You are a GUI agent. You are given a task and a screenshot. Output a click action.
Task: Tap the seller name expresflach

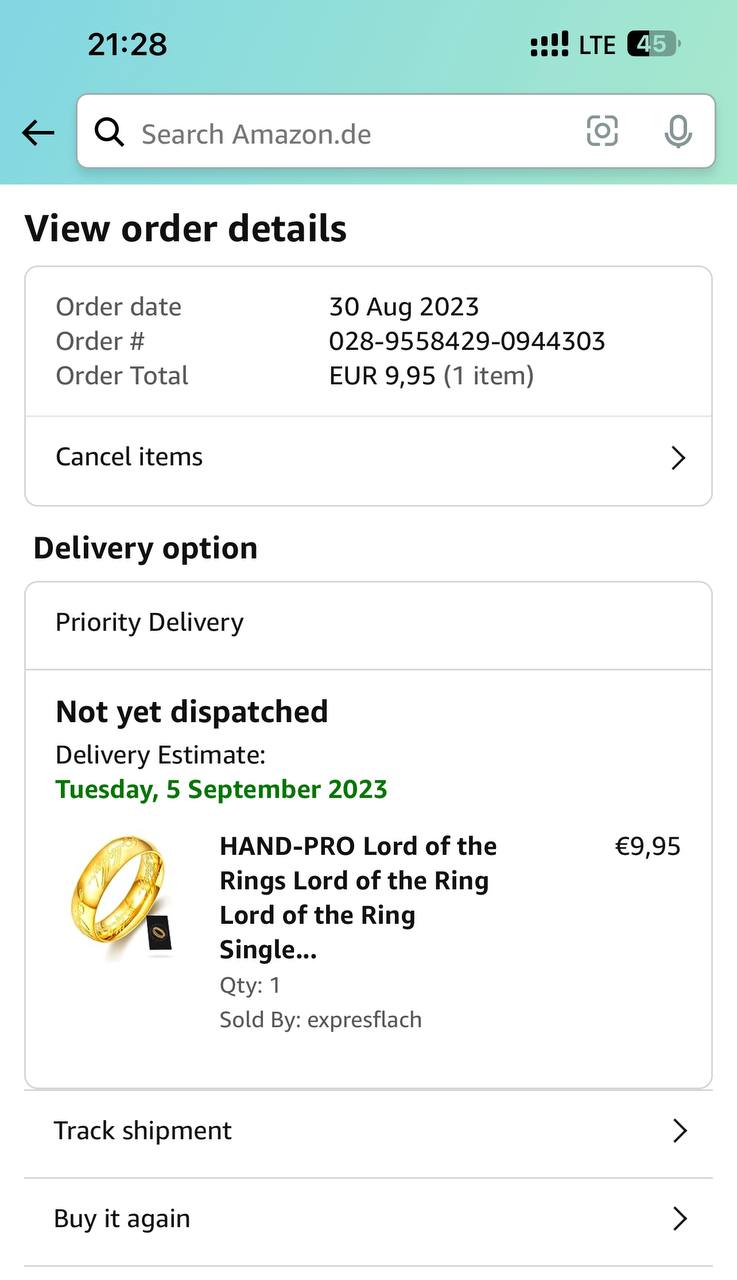(364, 1020)
